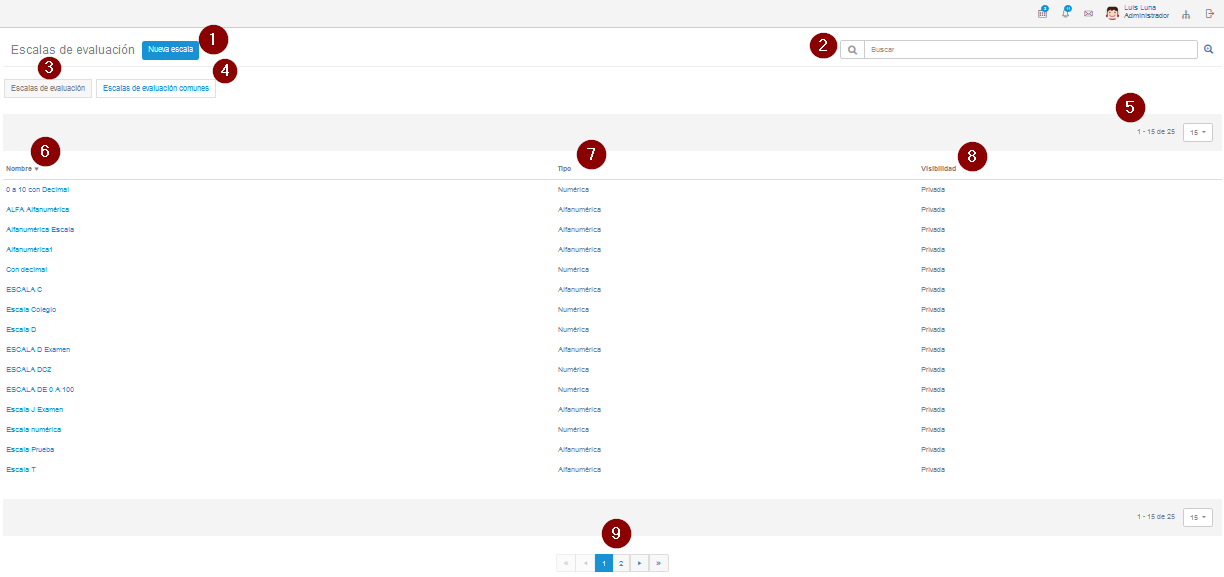The image size is (1224, 577).
Task: Sort by the Tipo column header
Action: 564,169
